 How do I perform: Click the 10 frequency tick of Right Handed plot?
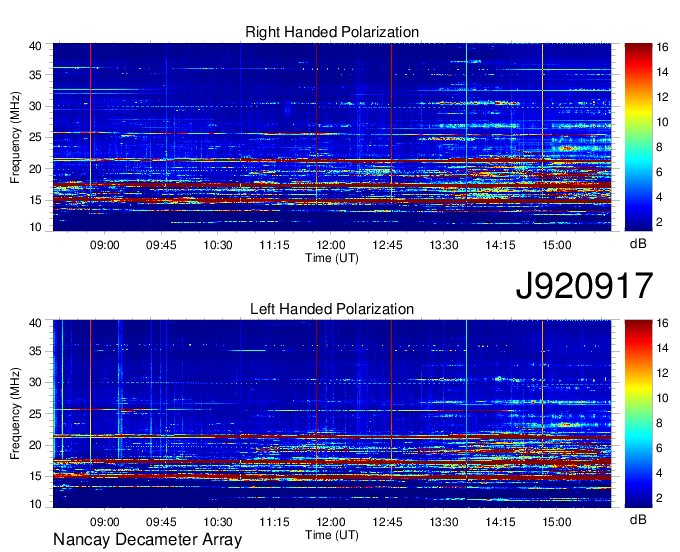pyautogui.click(x=35, y=227)
